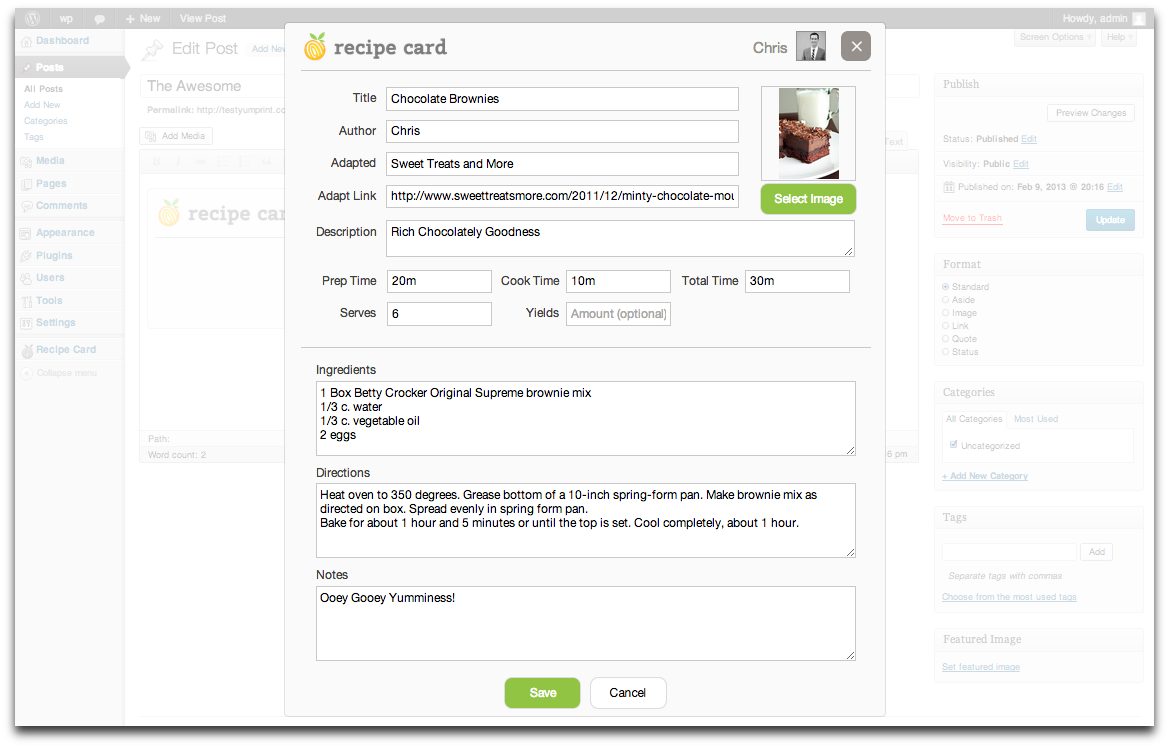
Task: Click Set featured image link
Action: 980,667
